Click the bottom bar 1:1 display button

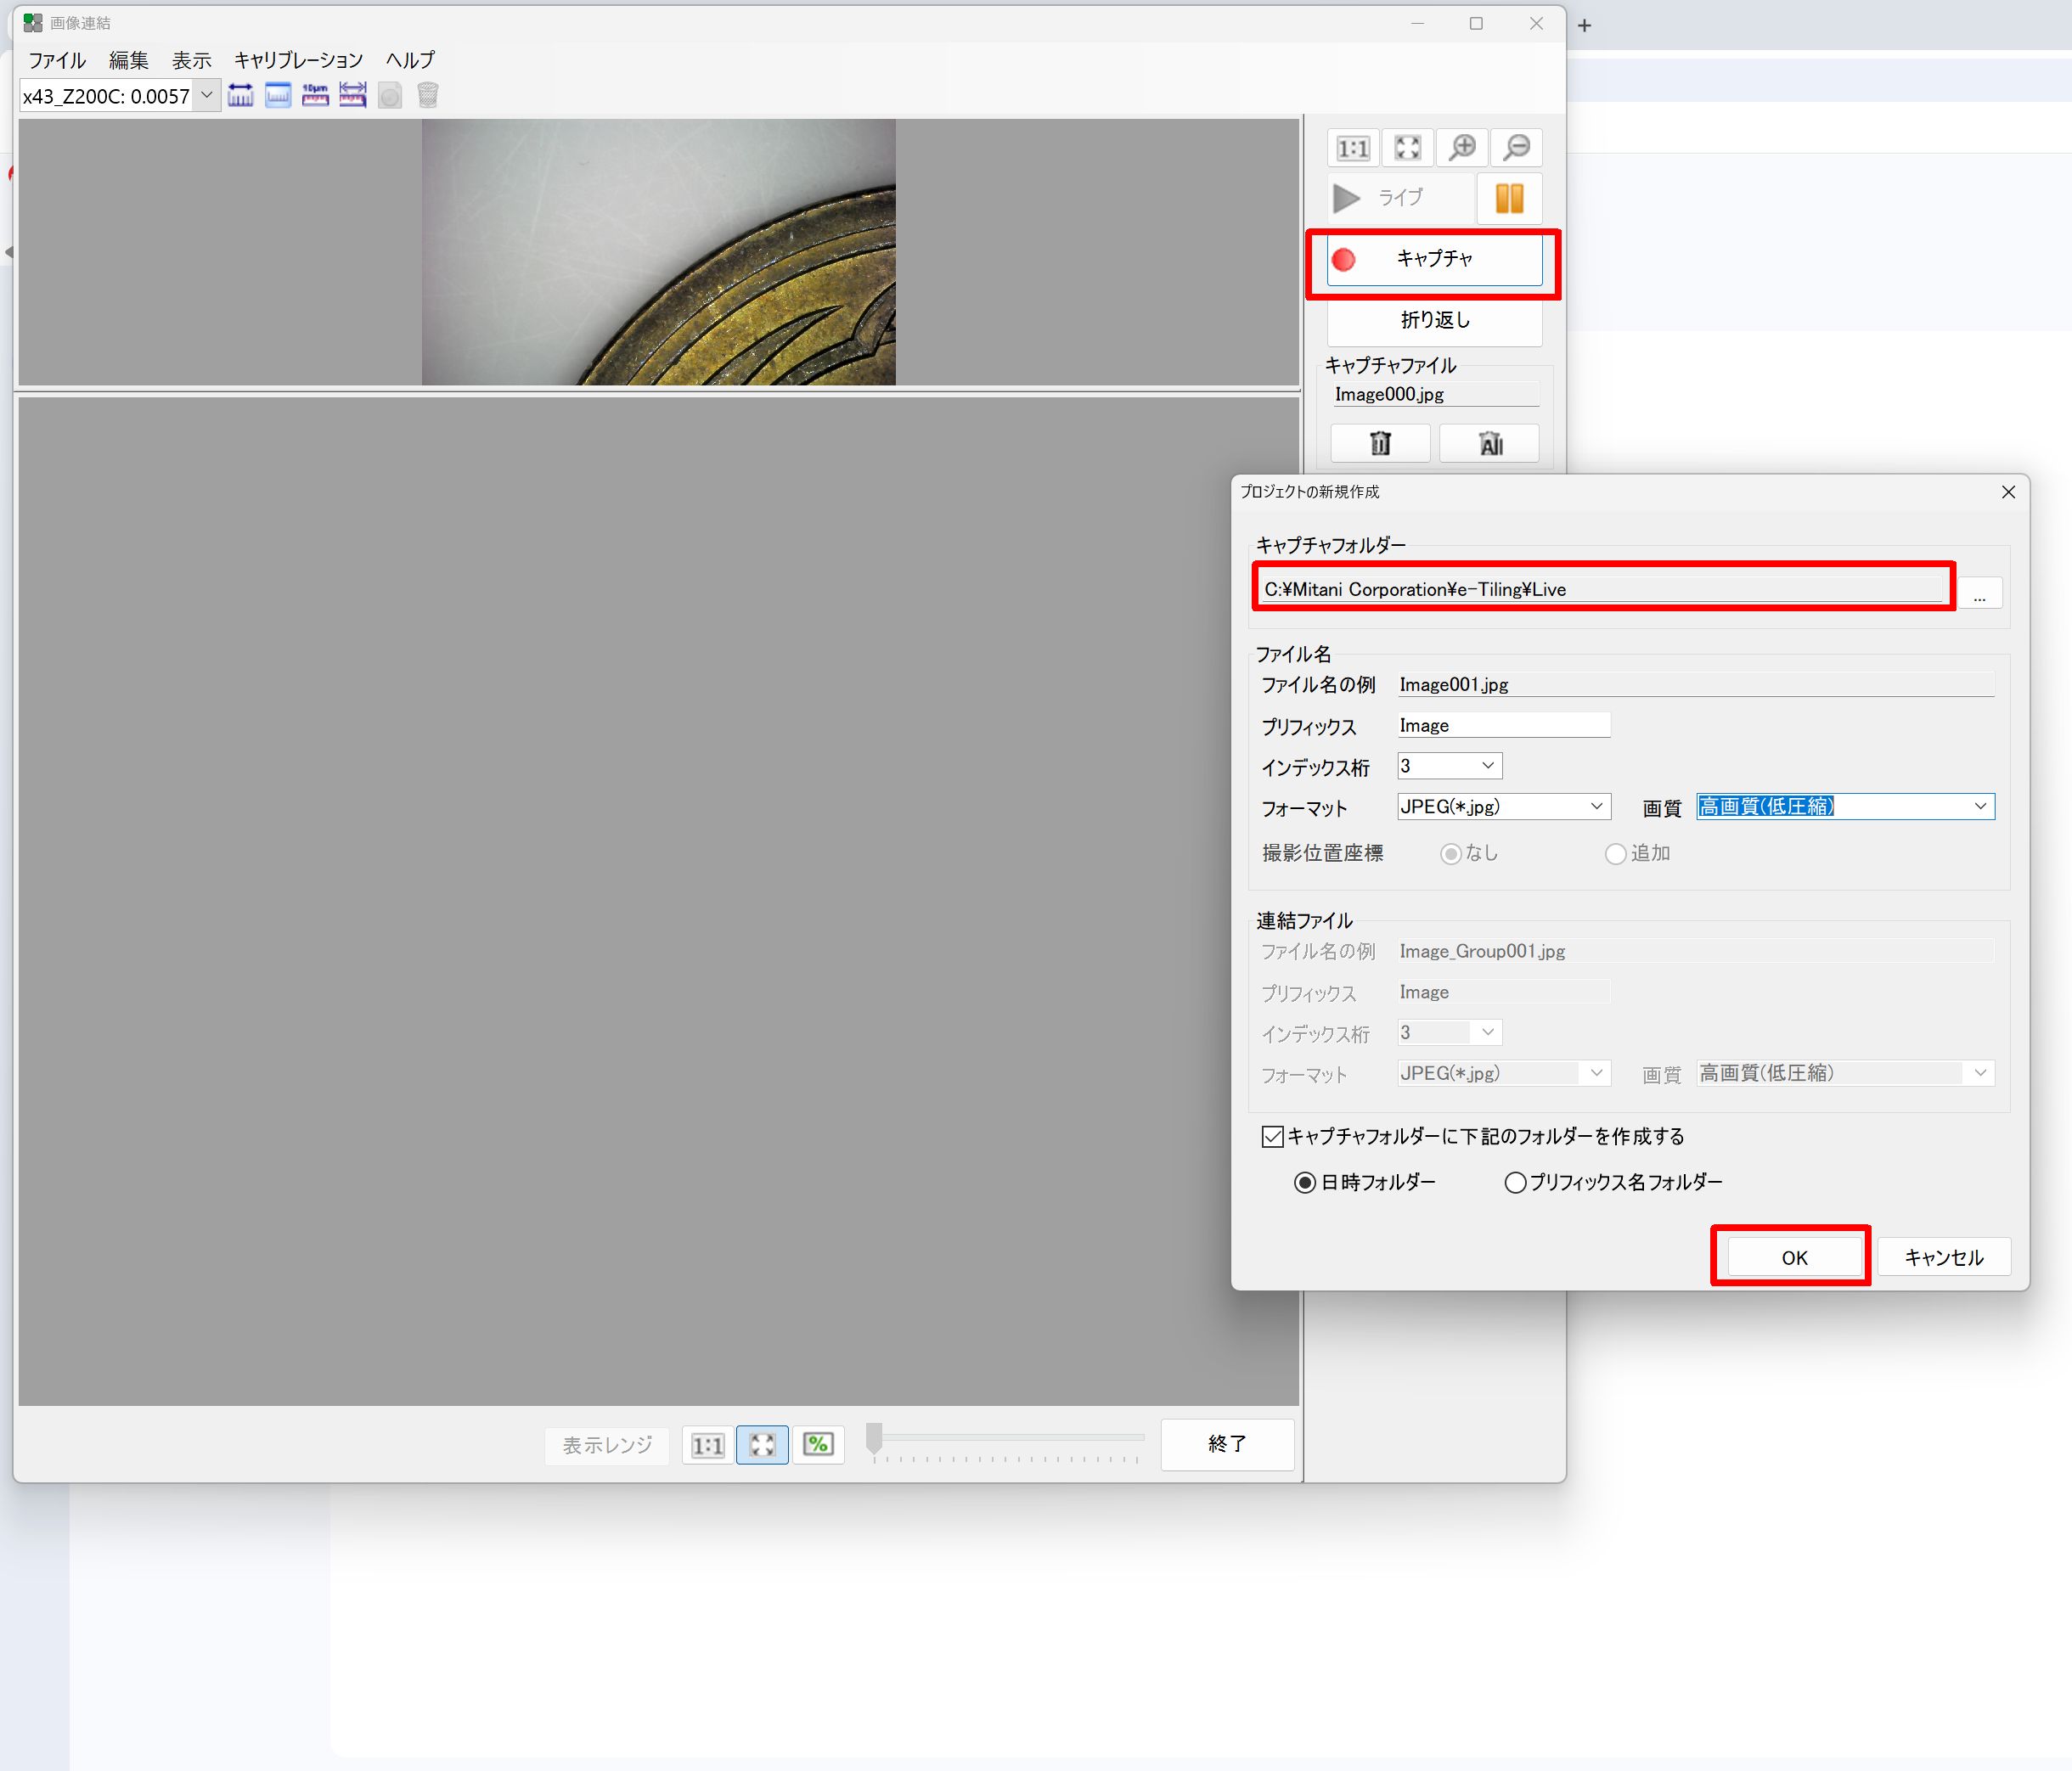(708, 1445)
